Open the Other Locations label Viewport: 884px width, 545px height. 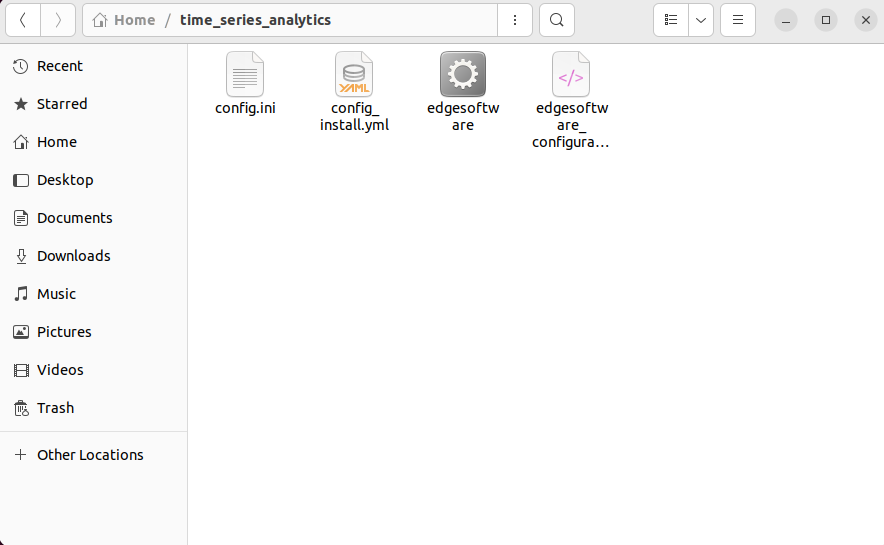(90, 455)
